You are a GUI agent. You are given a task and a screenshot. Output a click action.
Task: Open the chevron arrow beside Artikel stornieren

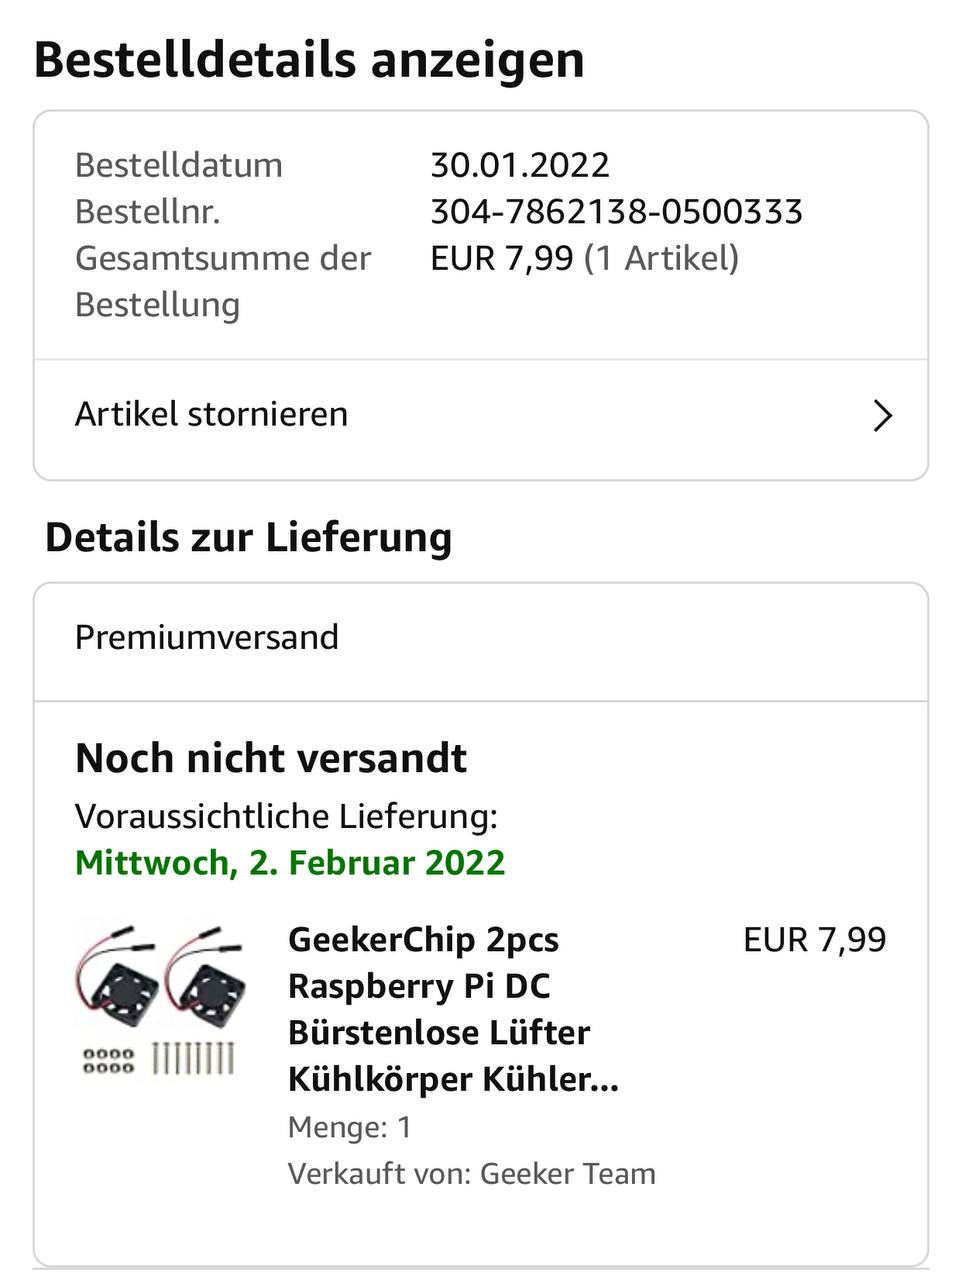point(882,415)
